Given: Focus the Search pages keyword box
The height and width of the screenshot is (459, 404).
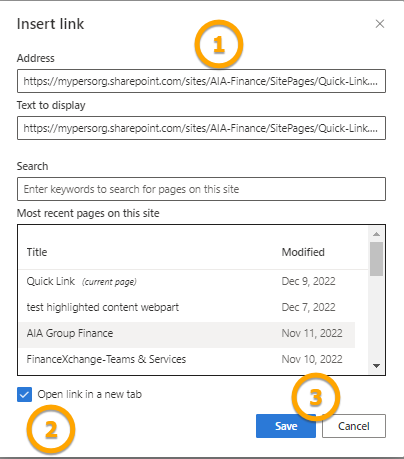Looking at the screenshot, I should click(201, 189).
